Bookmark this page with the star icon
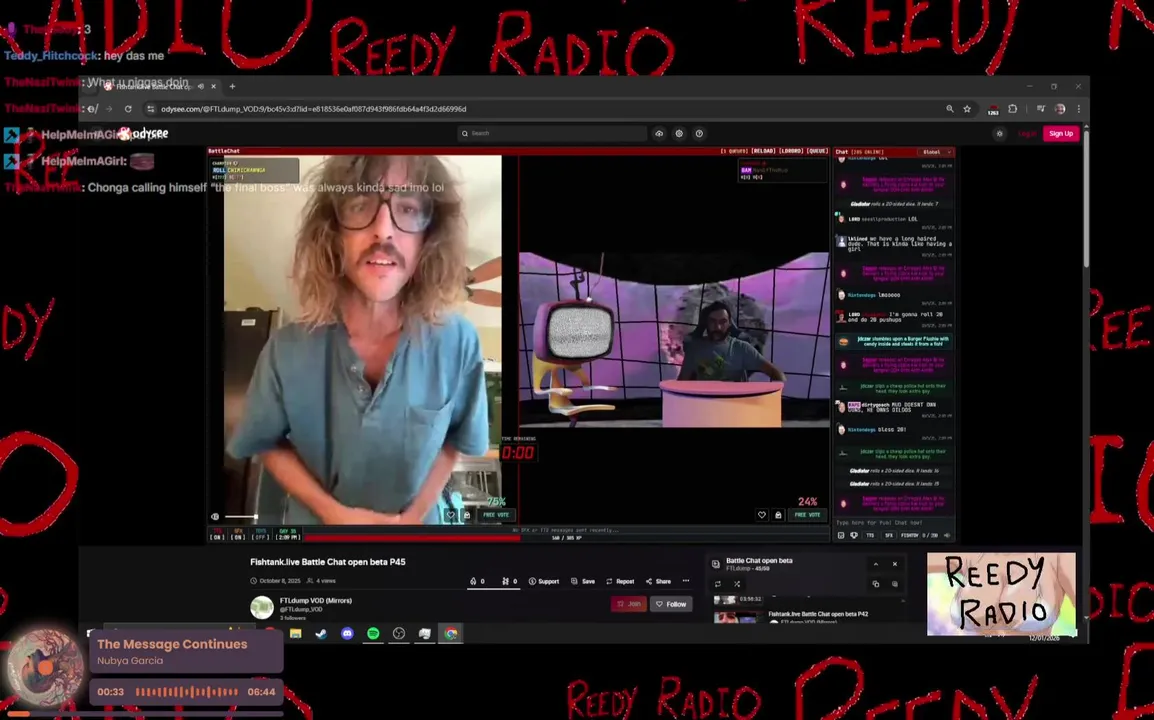 pyautogui.click(x=967, y=109)
